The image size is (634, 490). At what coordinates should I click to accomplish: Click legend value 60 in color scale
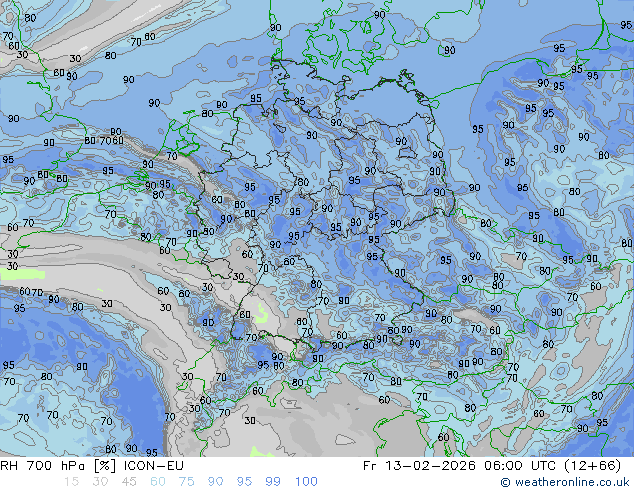[x=158, y=482]
